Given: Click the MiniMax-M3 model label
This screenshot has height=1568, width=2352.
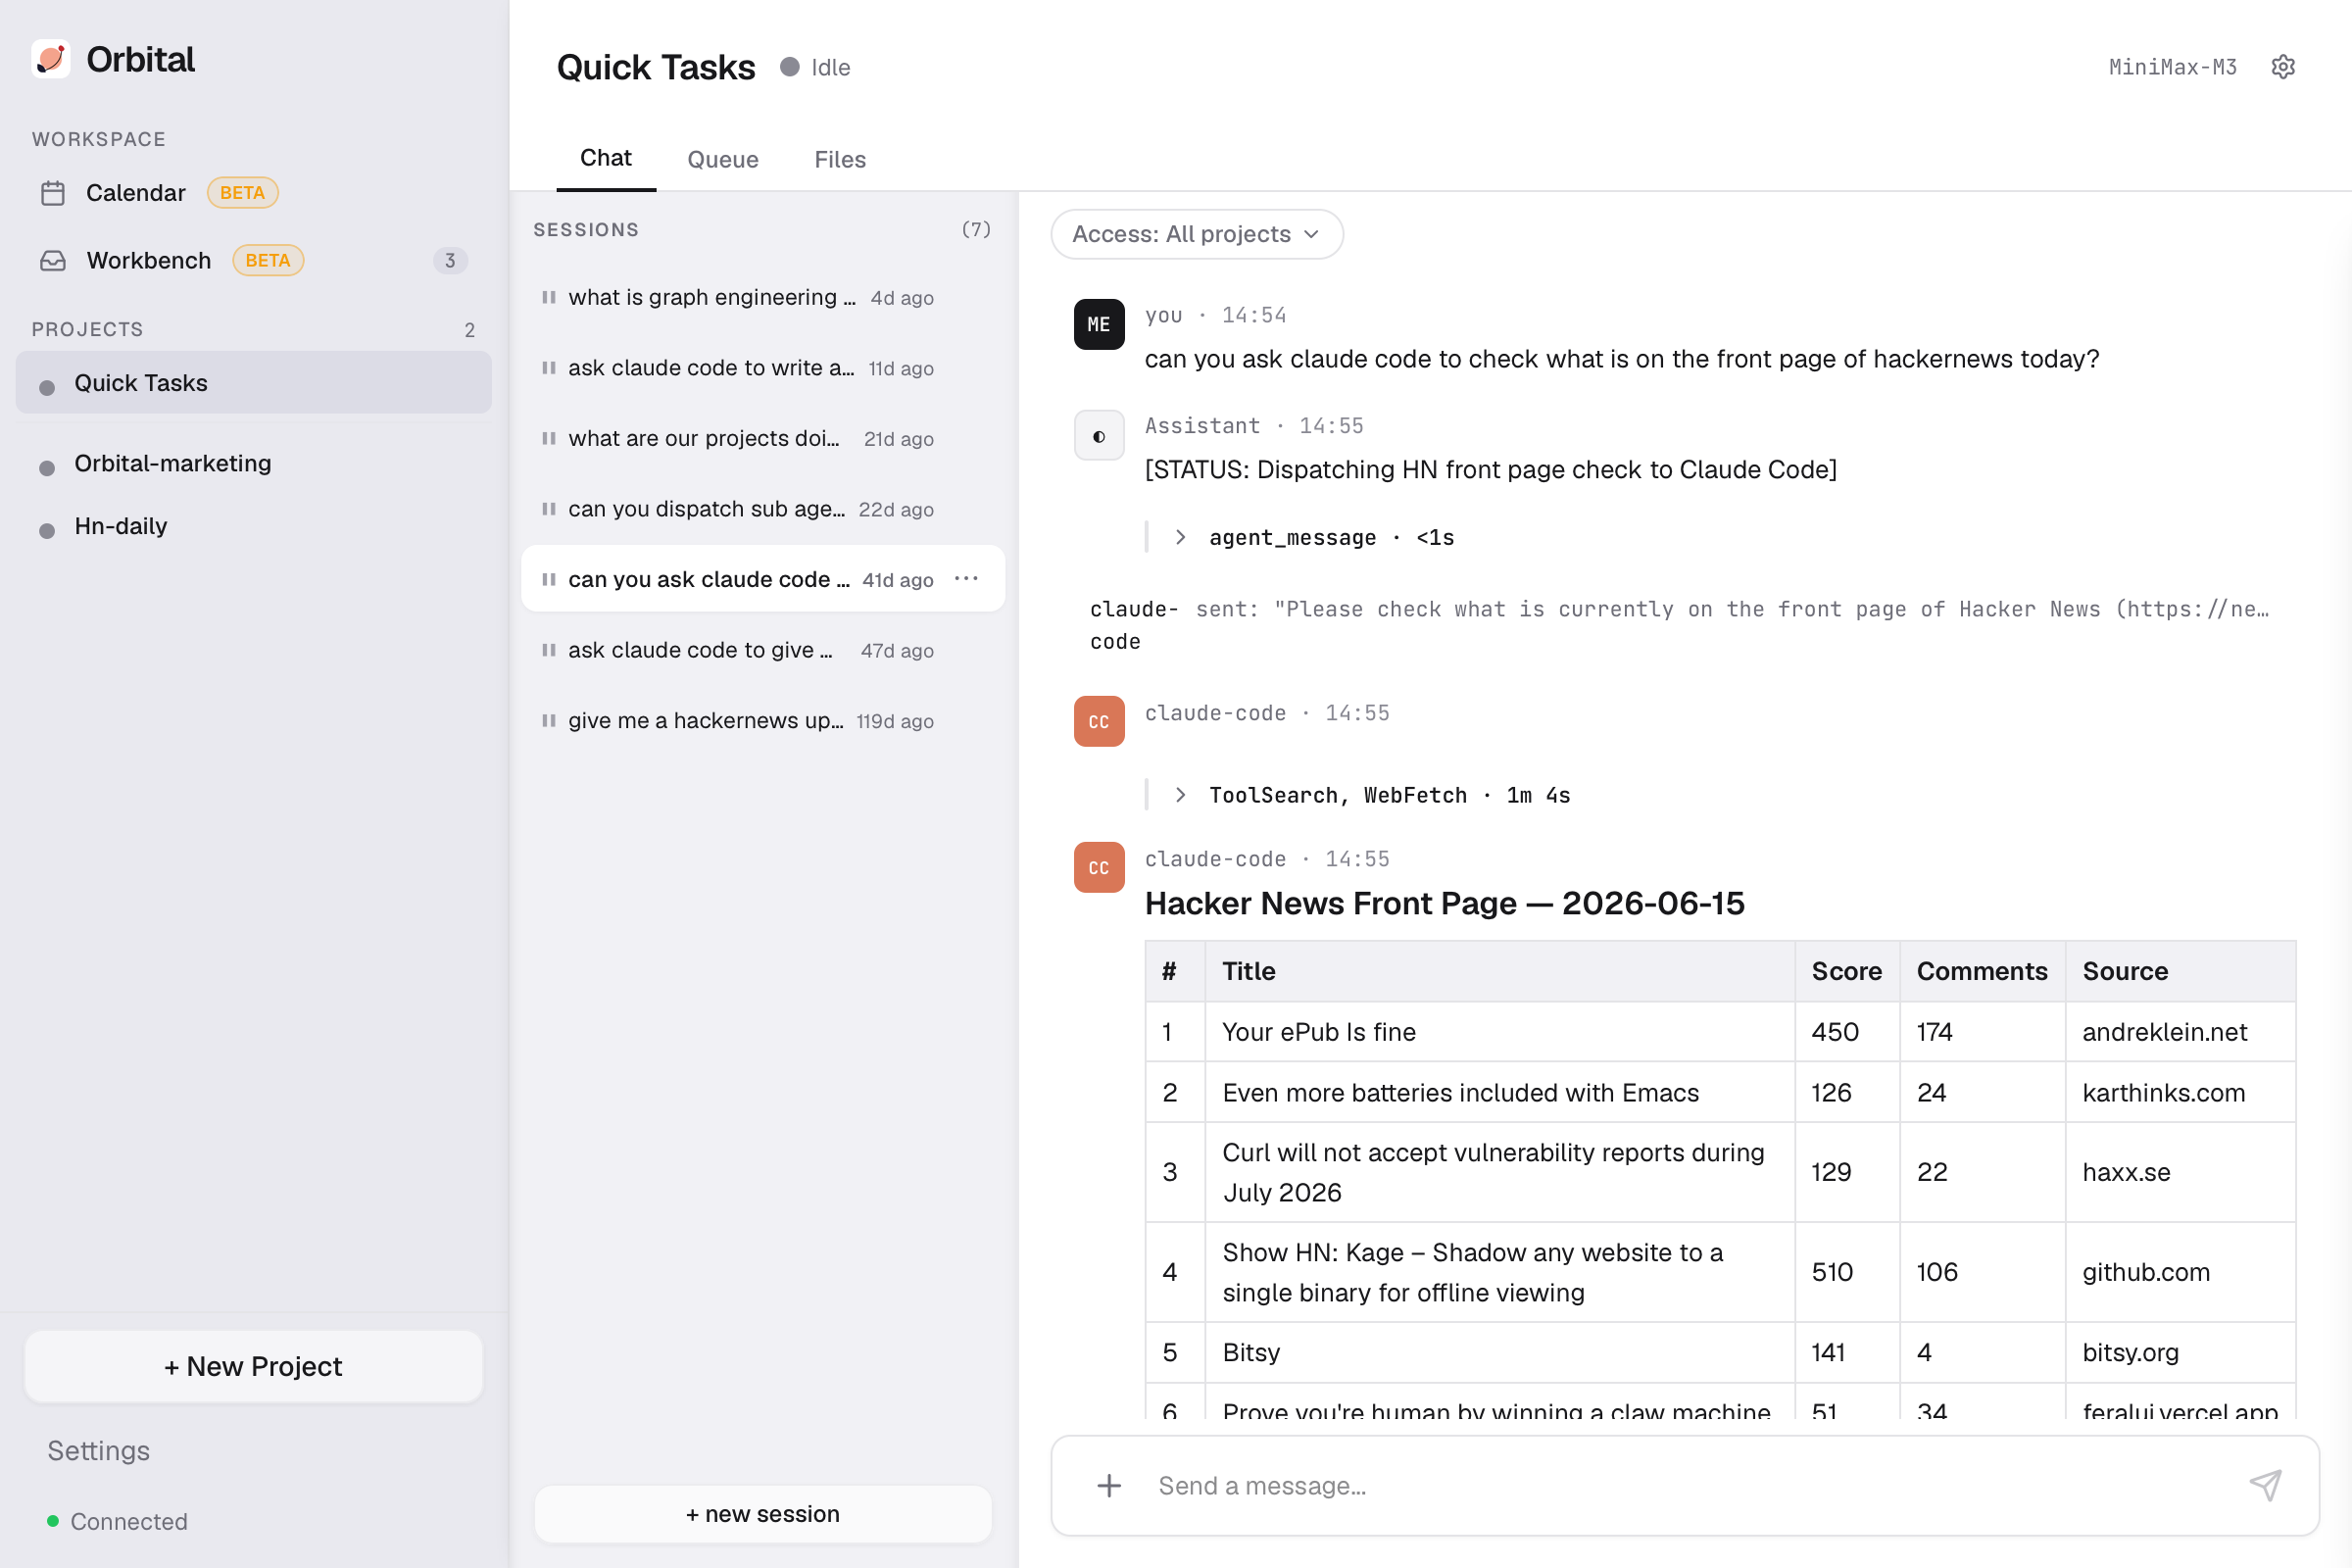Looking at the screenshot, I should pos(2172,67).
